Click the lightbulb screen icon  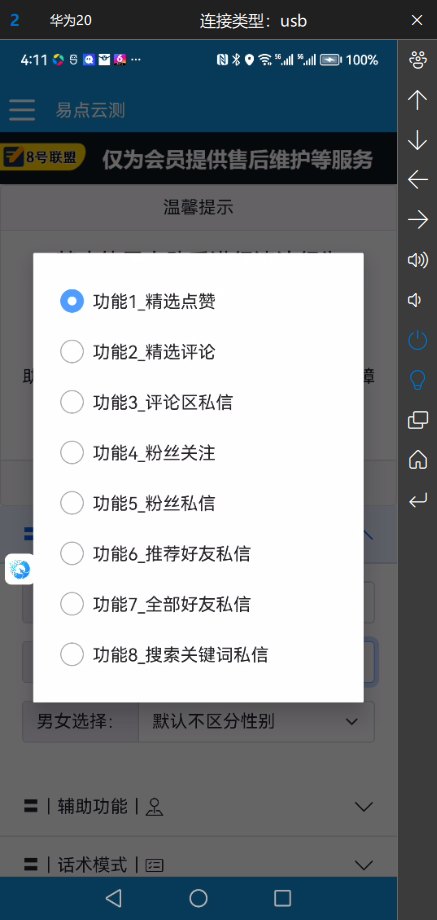click(418, 380)
